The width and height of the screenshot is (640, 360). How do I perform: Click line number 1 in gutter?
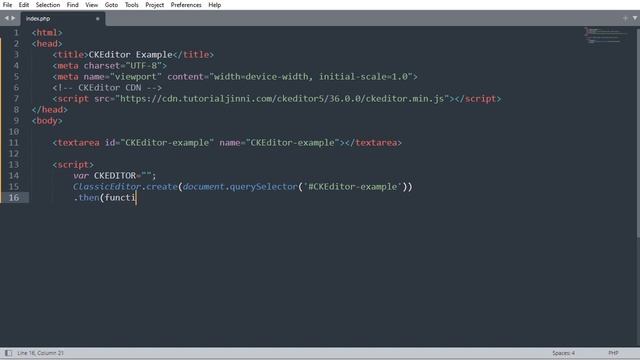click(16, 33)
